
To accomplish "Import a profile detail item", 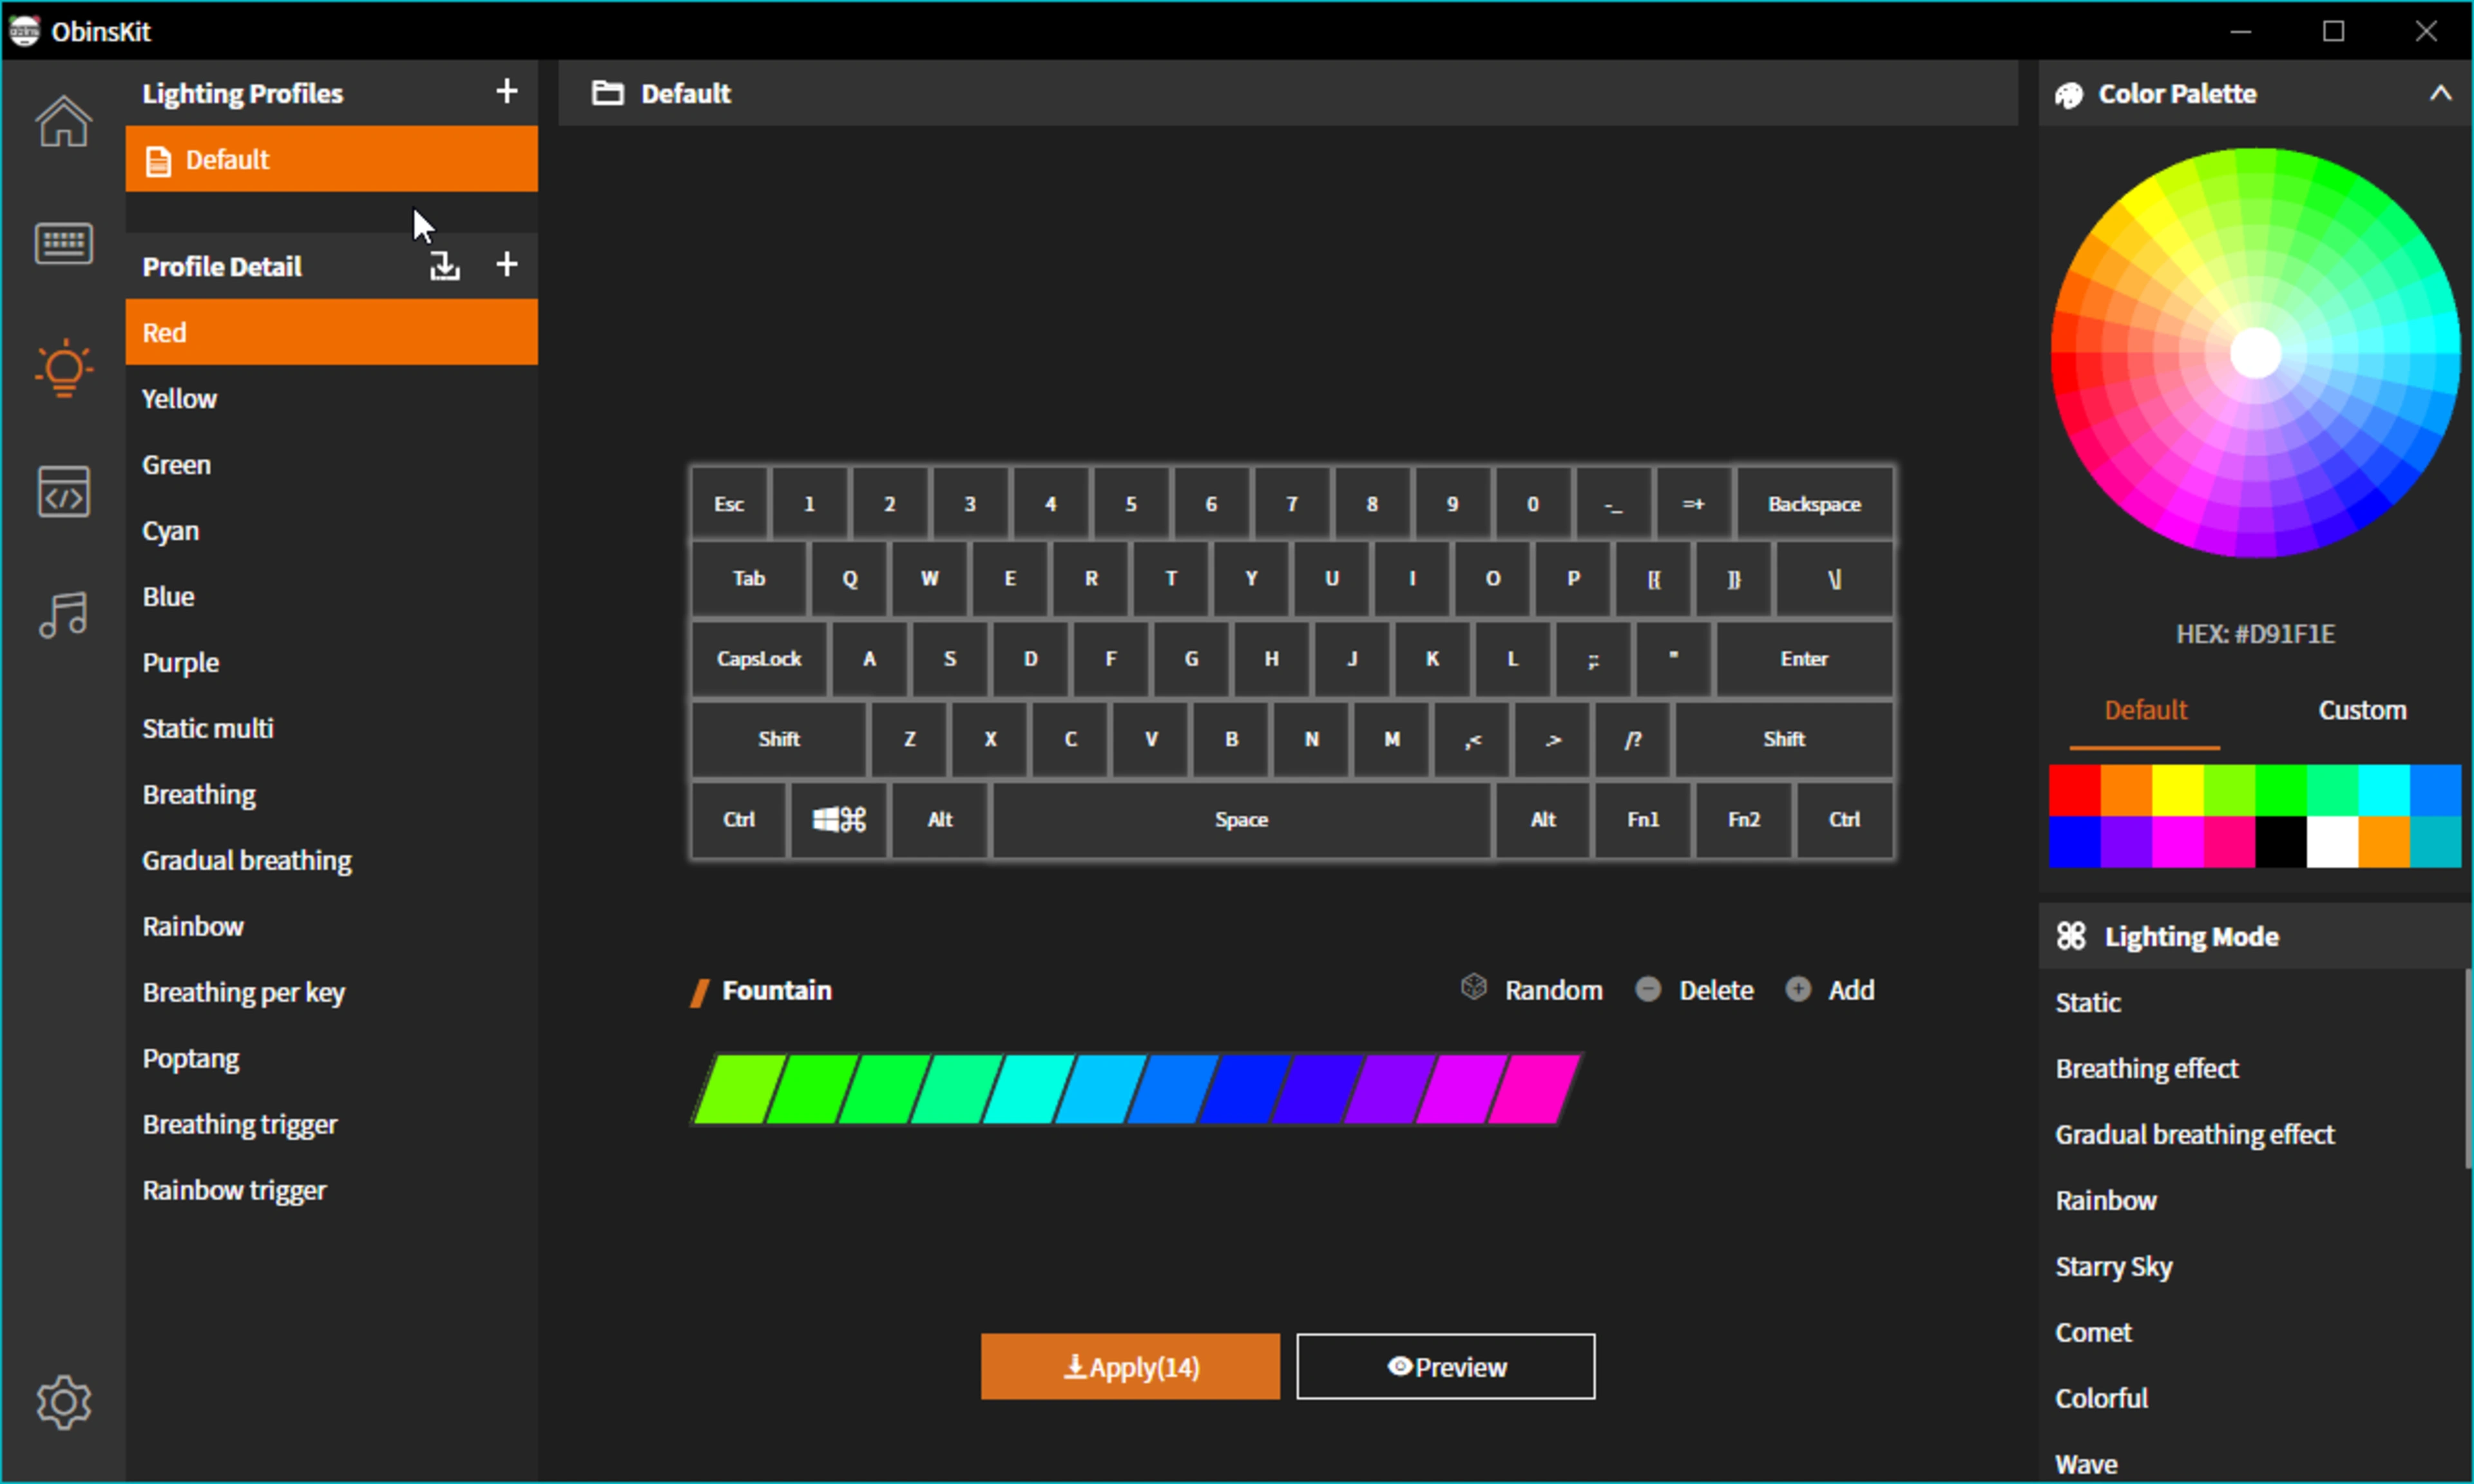I will (445, 265).
